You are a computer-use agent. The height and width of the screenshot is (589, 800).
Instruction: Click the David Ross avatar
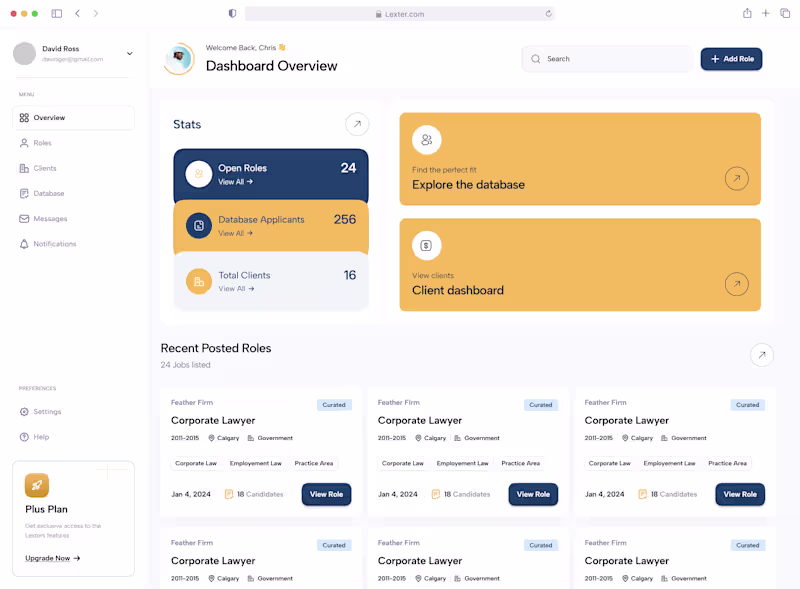pyautogui.click(x=24, y=54)
